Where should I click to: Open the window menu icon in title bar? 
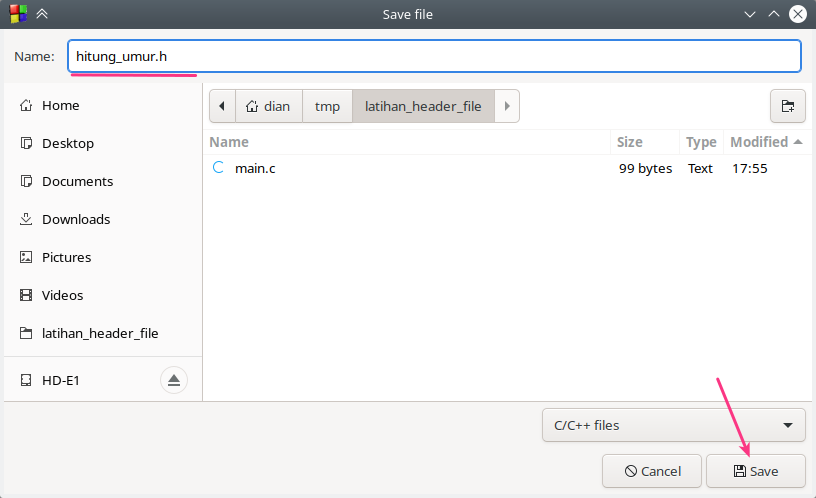point(18,14)
